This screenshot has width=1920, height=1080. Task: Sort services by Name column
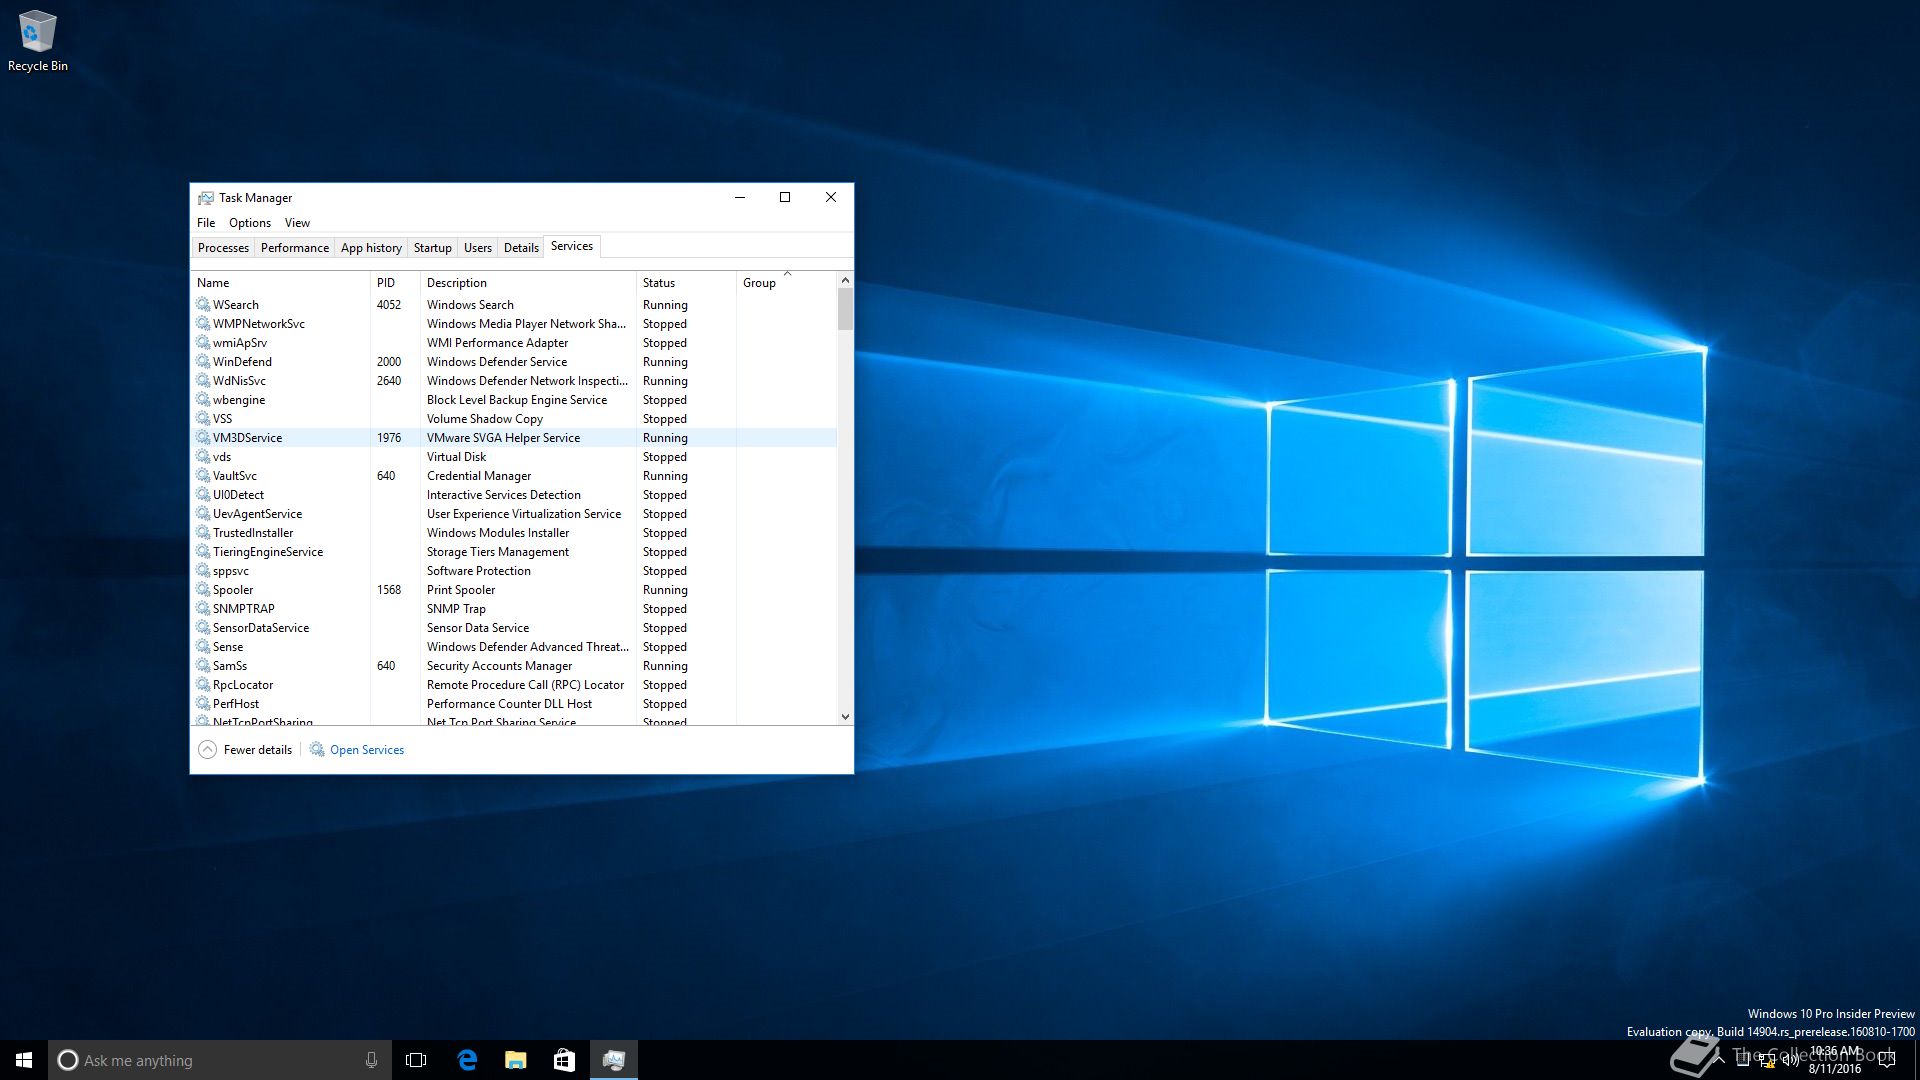[x=280, y=283]
